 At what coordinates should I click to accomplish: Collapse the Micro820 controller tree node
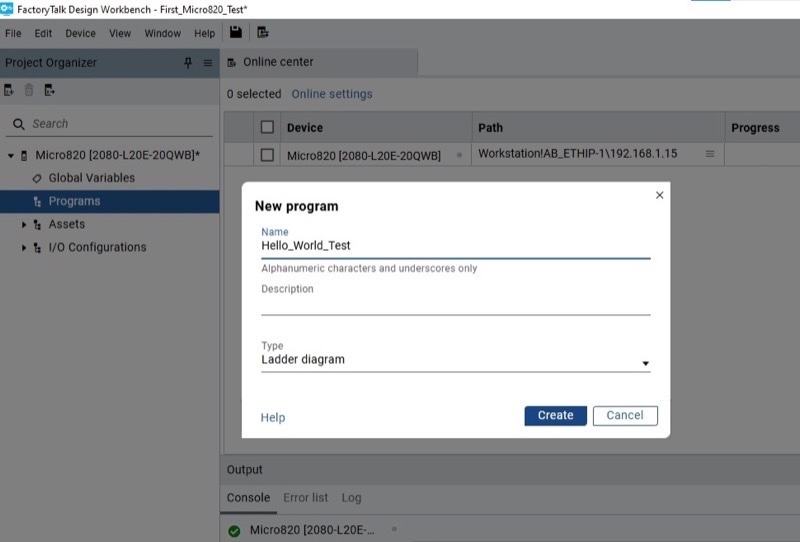pos(11,155)
